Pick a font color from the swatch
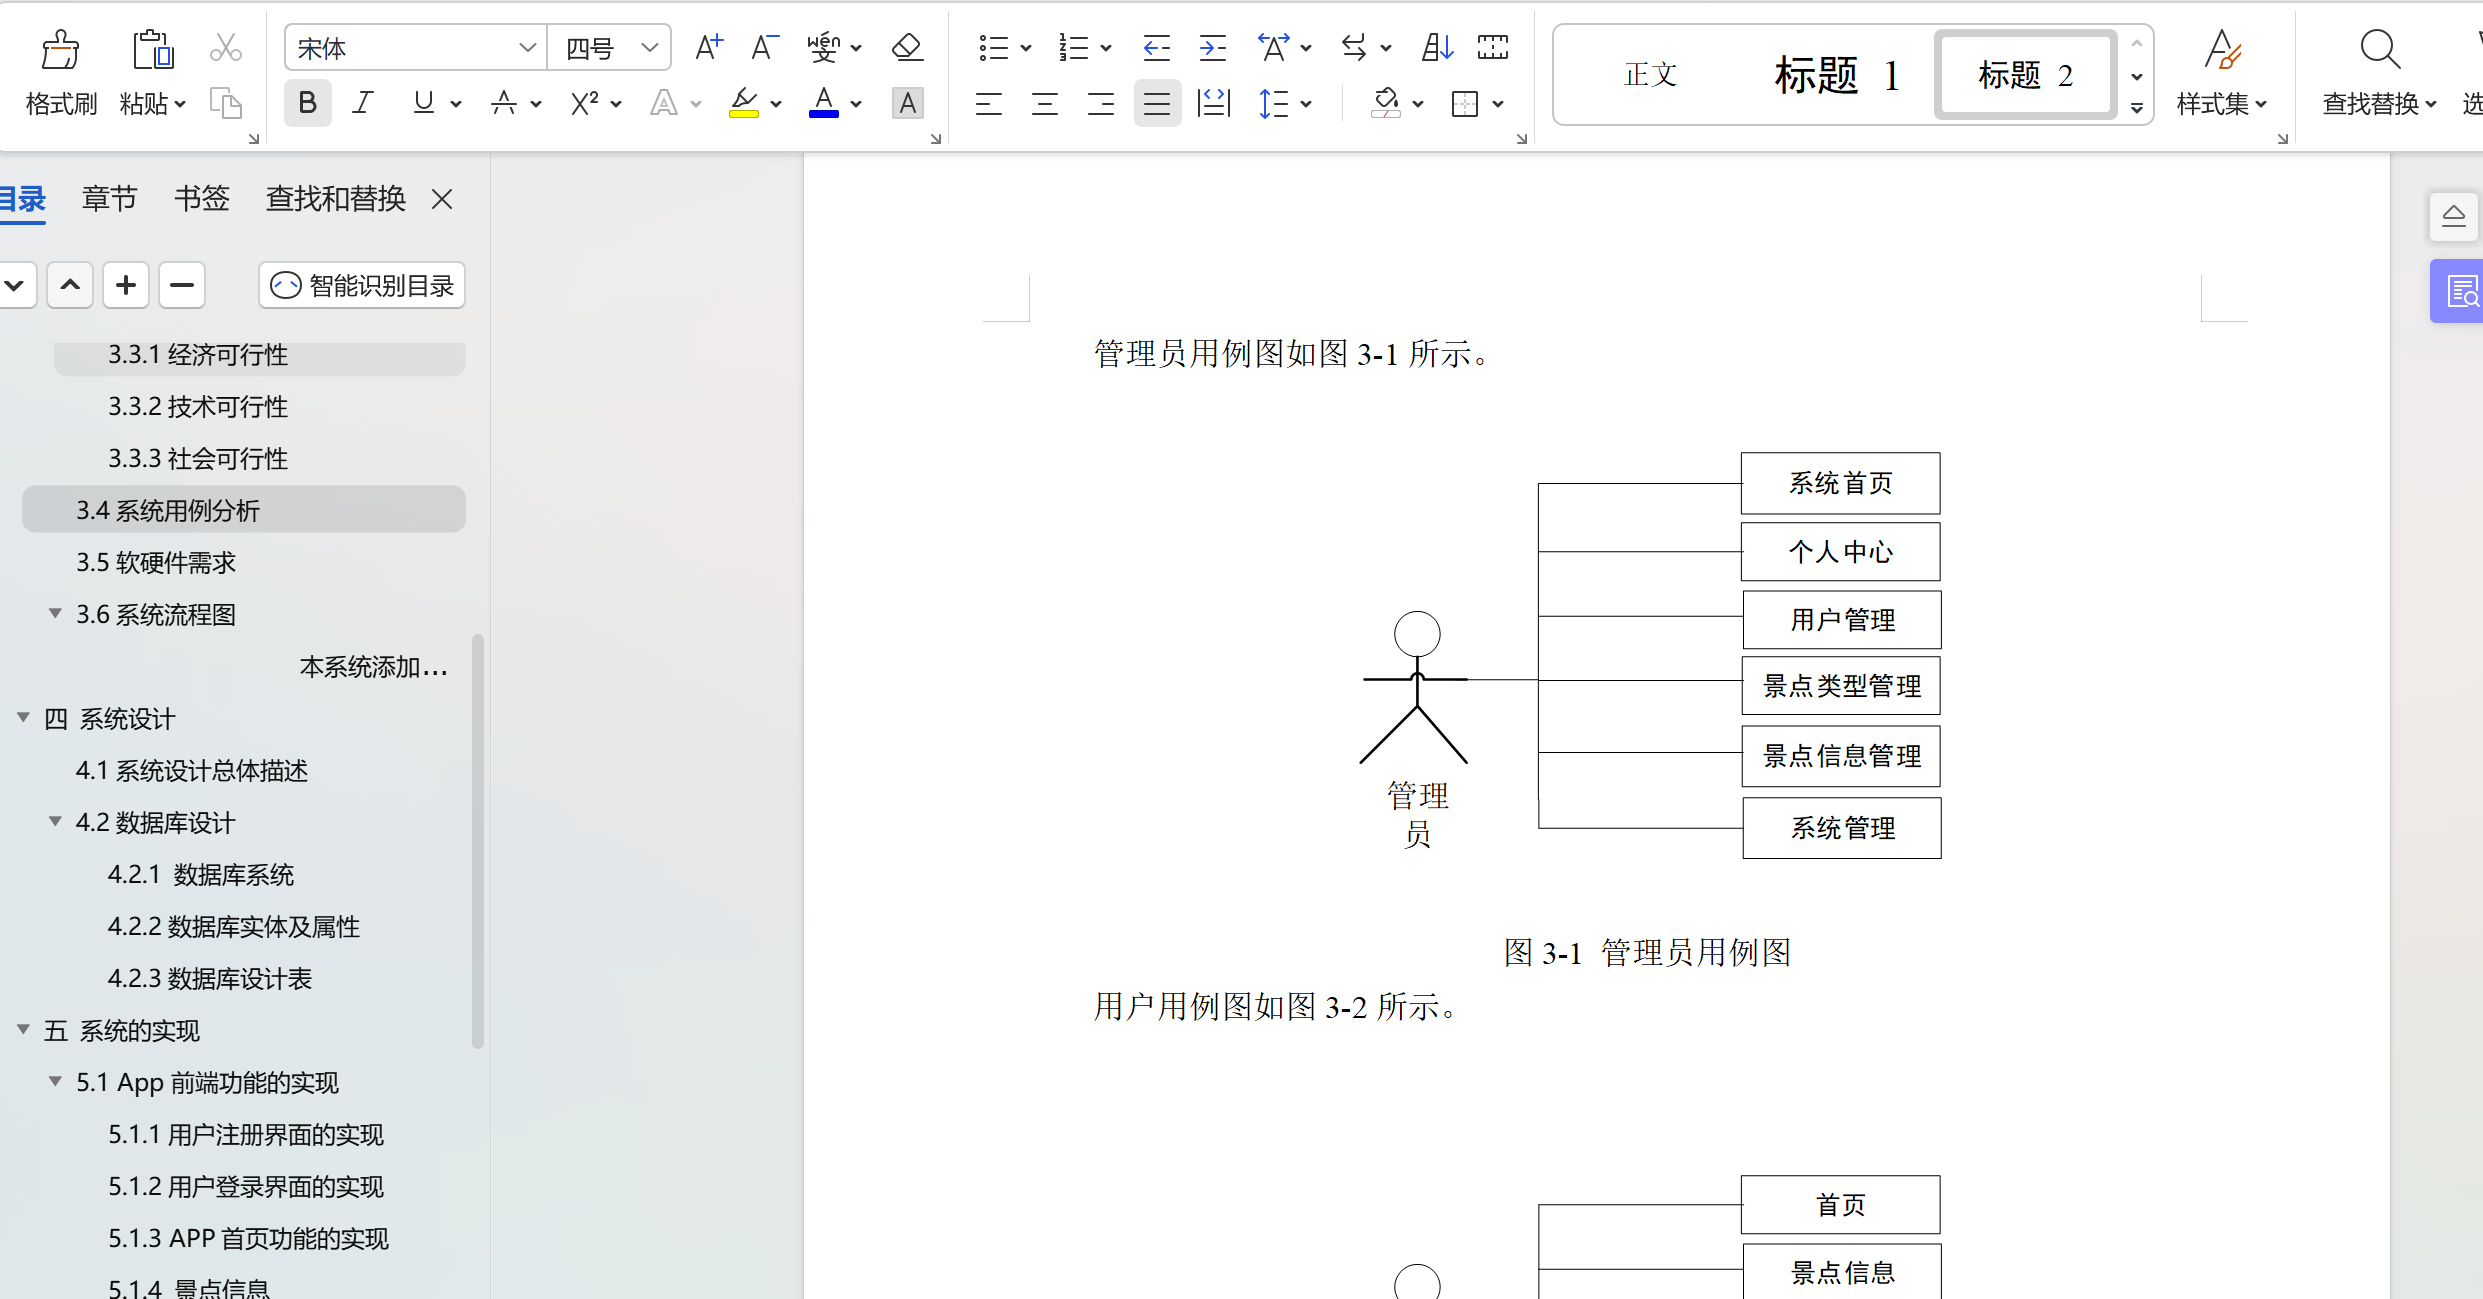Viewport: 2483px width, 1299px height. pyautogui.click(x=822, y=103)
